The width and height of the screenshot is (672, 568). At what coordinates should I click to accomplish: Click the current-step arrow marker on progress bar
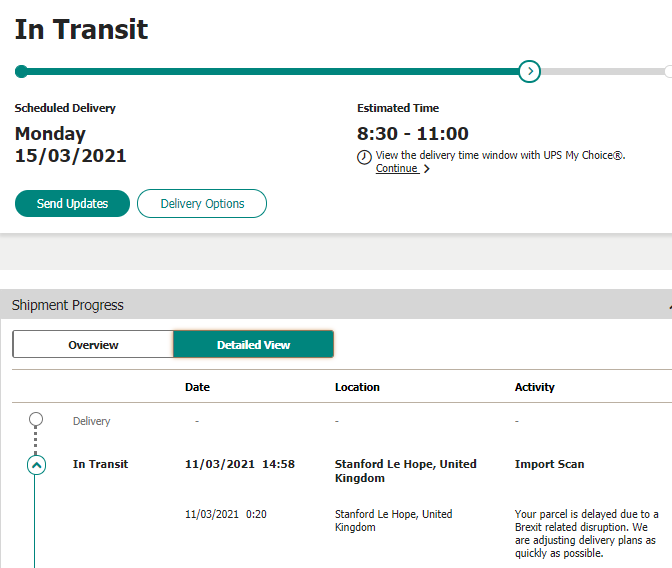(x=530, y=71)
